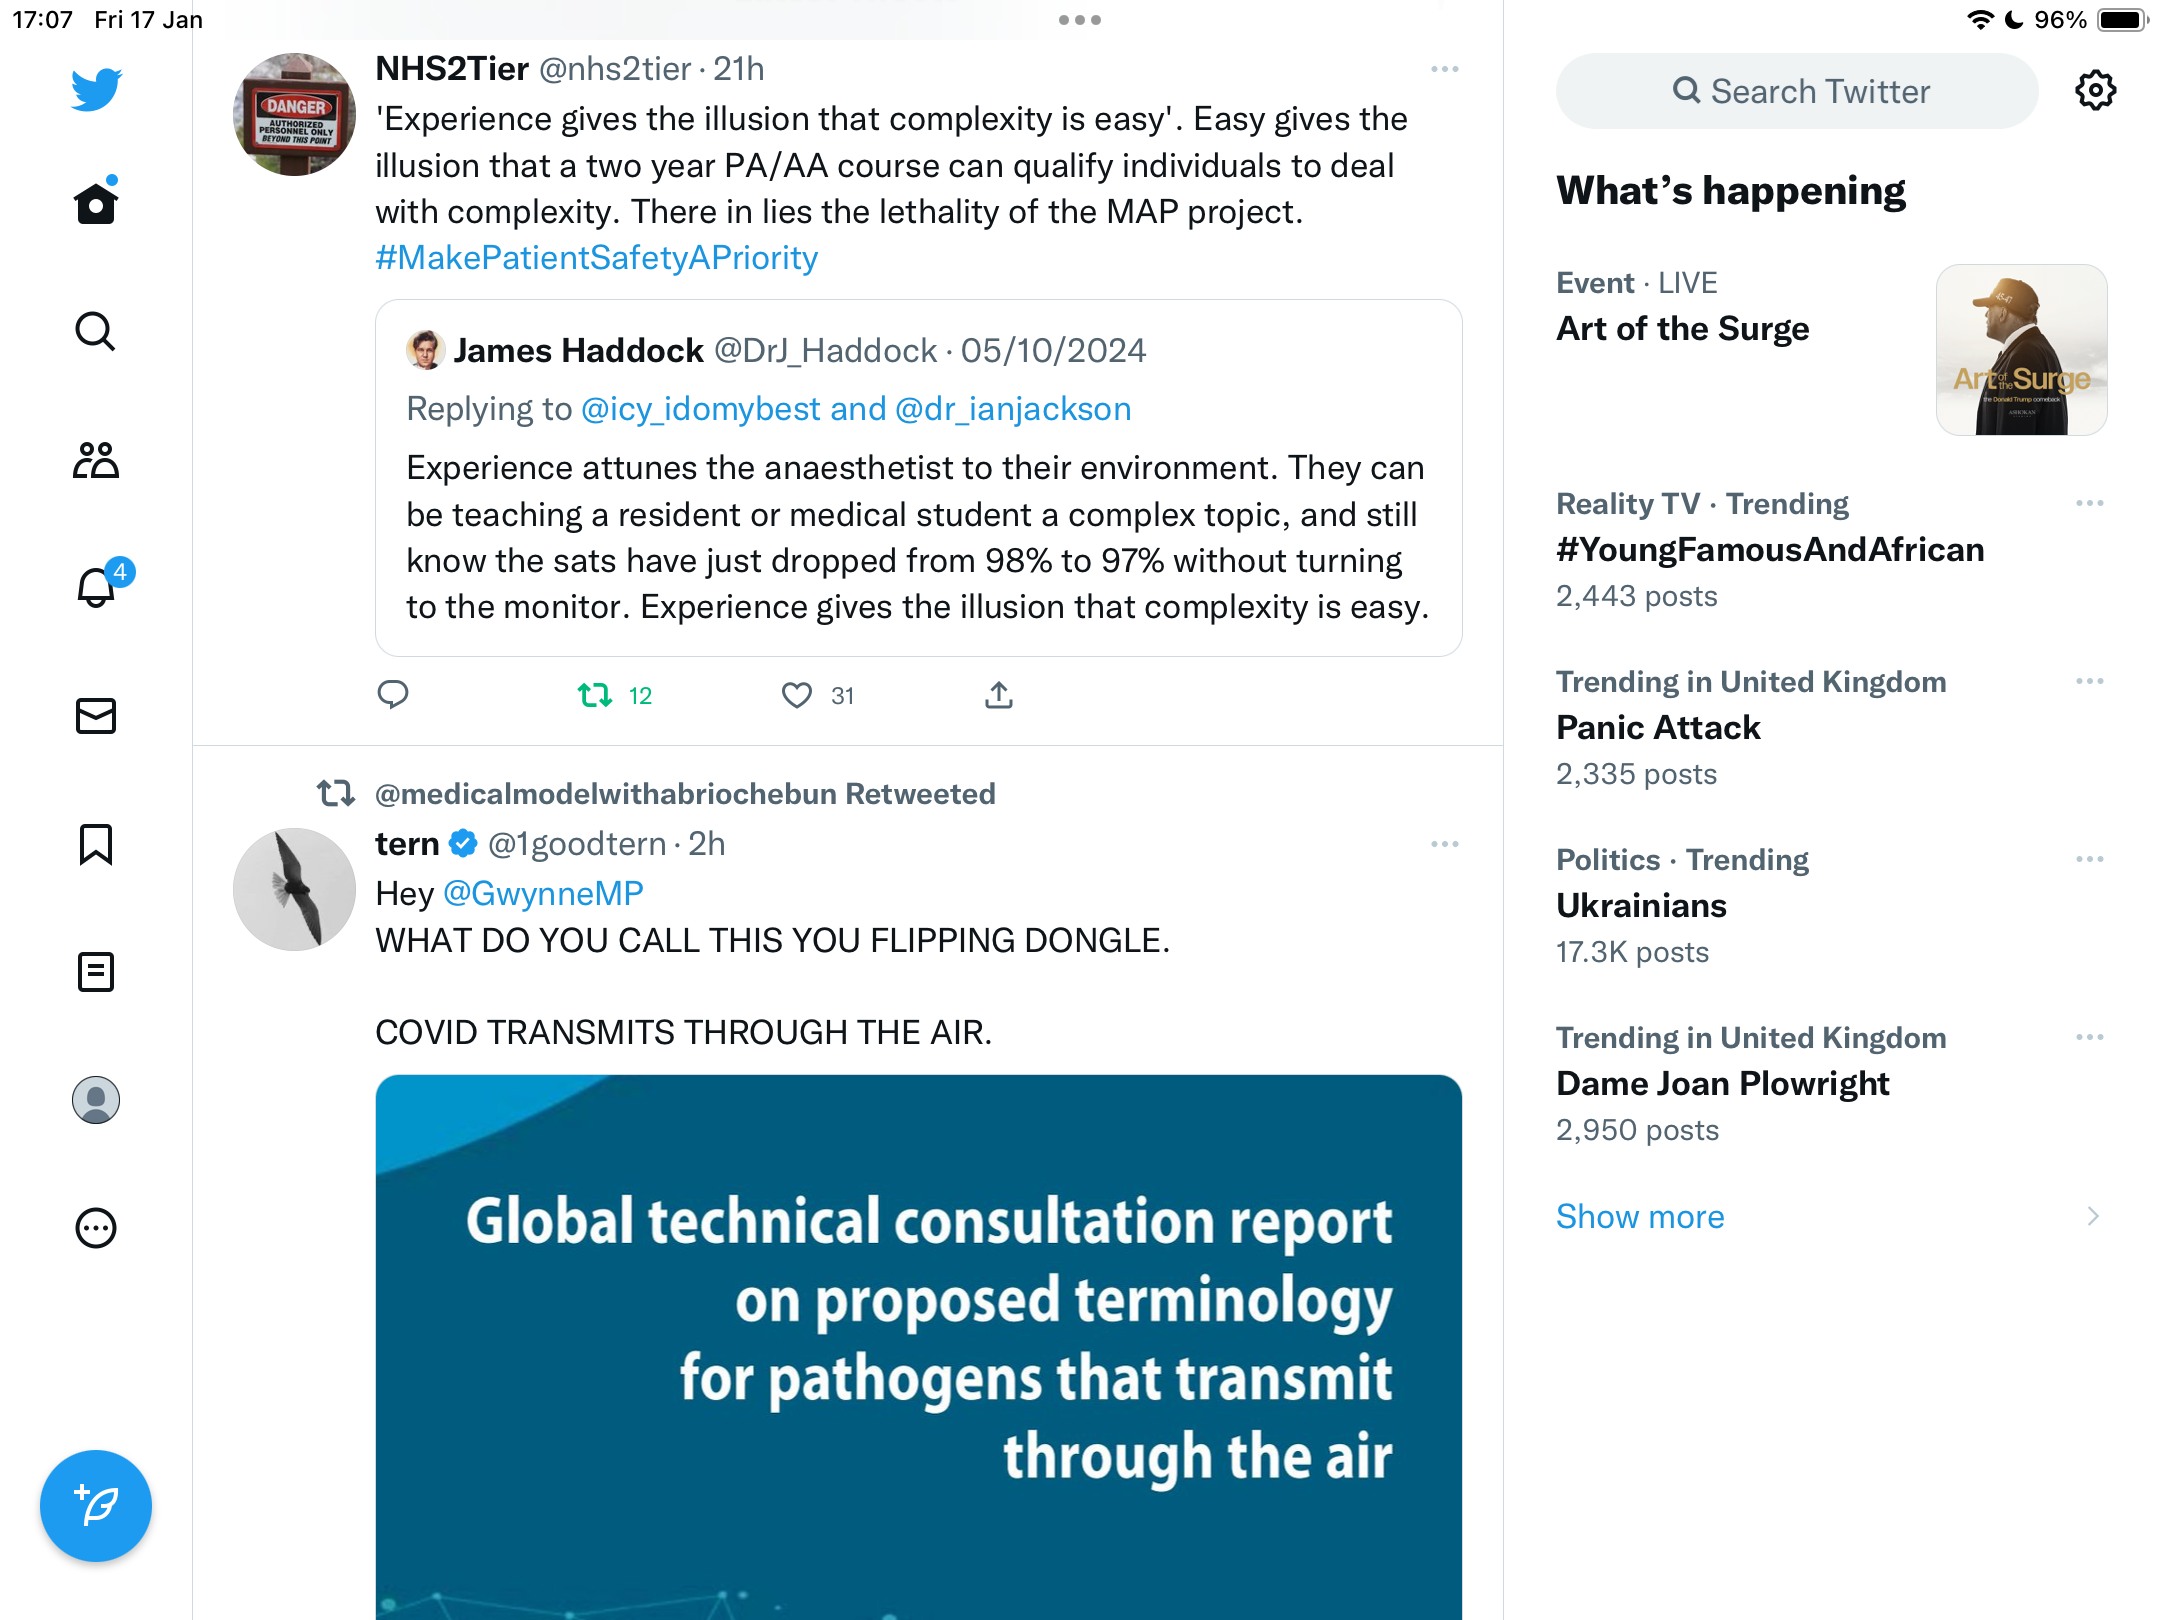The image size is (2160, 1620).
Task: Open Profile avatar icon in sidebar
Action: point(96,1100)
